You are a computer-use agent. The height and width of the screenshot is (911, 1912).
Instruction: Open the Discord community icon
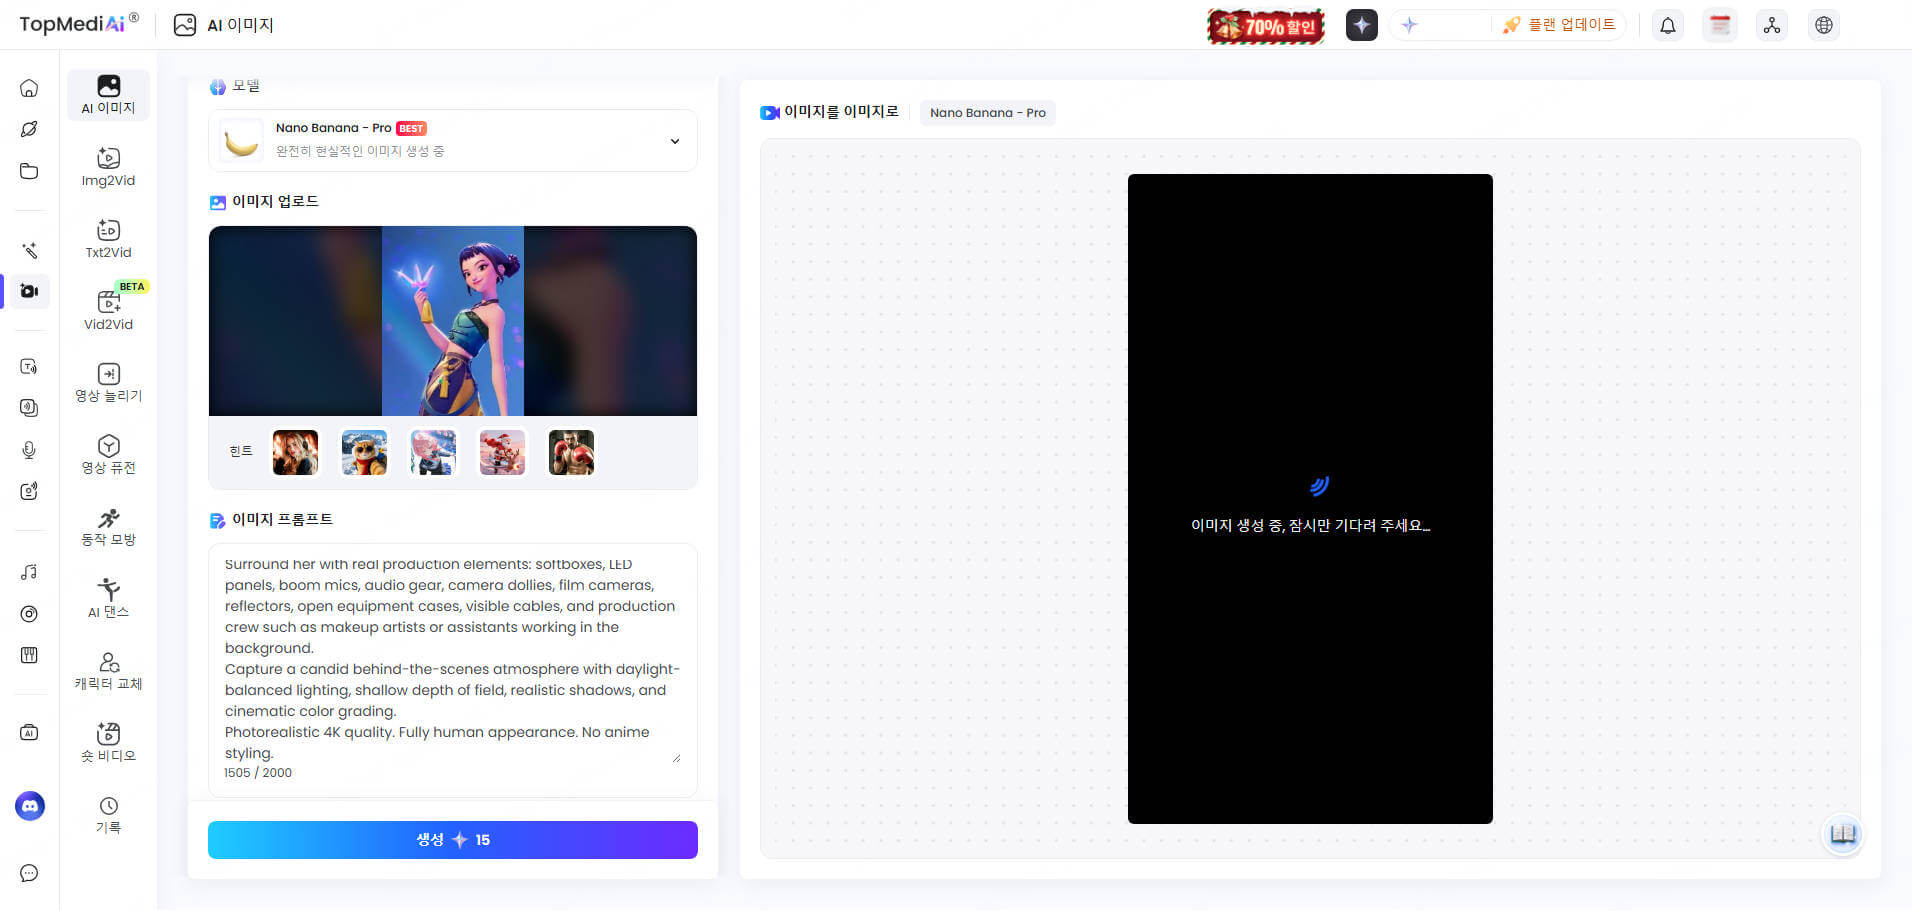(30, 806)
